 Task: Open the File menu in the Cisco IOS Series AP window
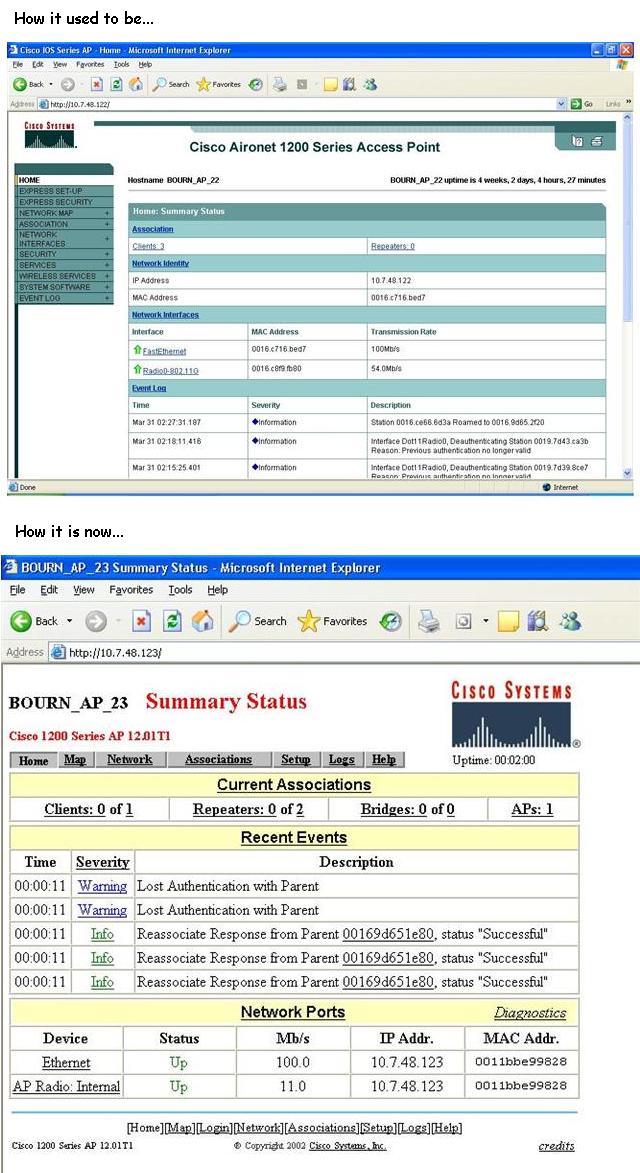click(x=16, y=64)
